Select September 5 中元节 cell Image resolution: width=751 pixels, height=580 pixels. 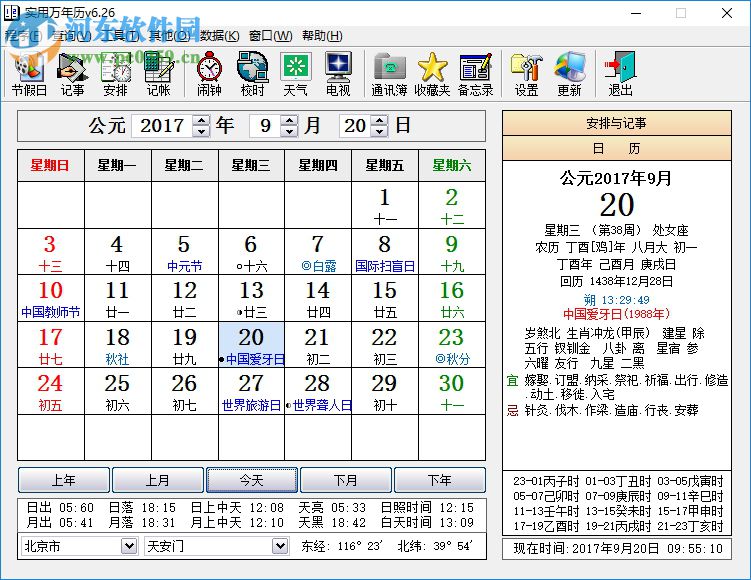pyautogui.click(x=184, y=252)
